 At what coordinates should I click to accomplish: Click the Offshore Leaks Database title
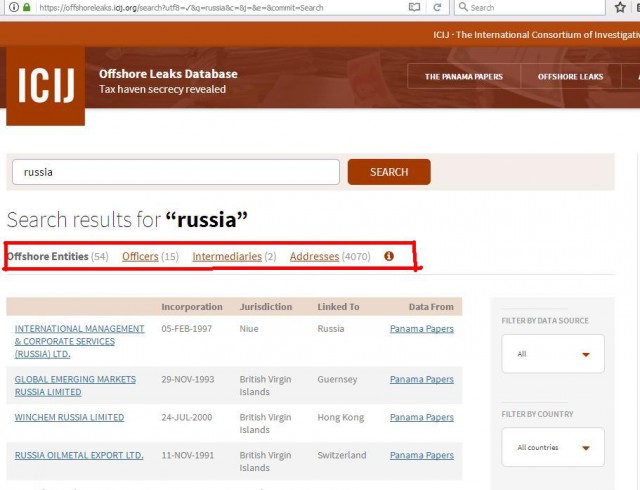pos(168,74)
